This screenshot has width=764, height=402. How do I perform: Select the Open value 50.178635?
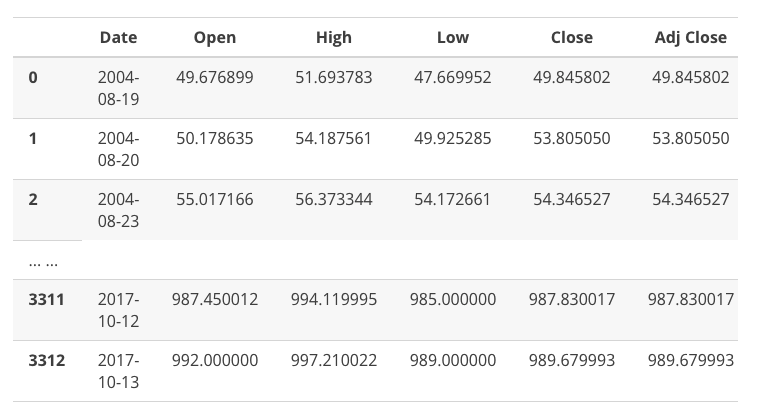click(214, 138)
